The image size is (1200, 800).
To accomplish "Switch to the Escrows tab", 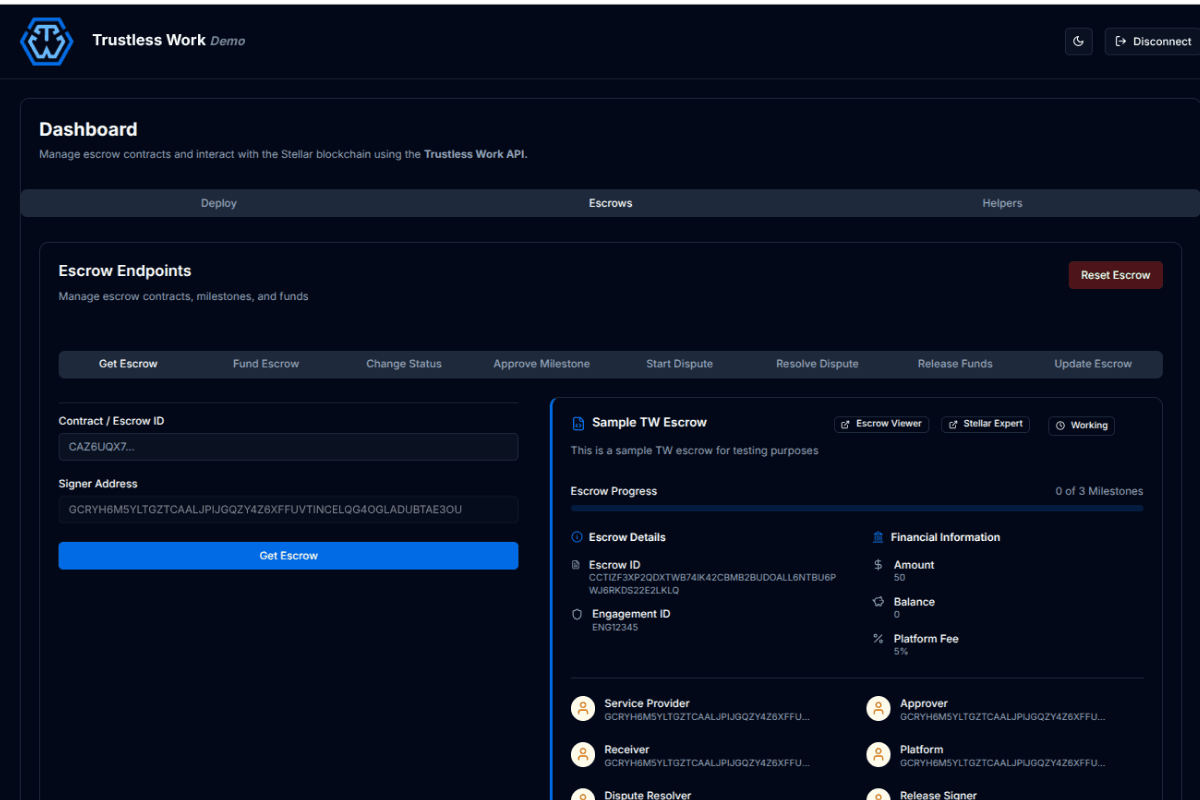I will 610,203.
